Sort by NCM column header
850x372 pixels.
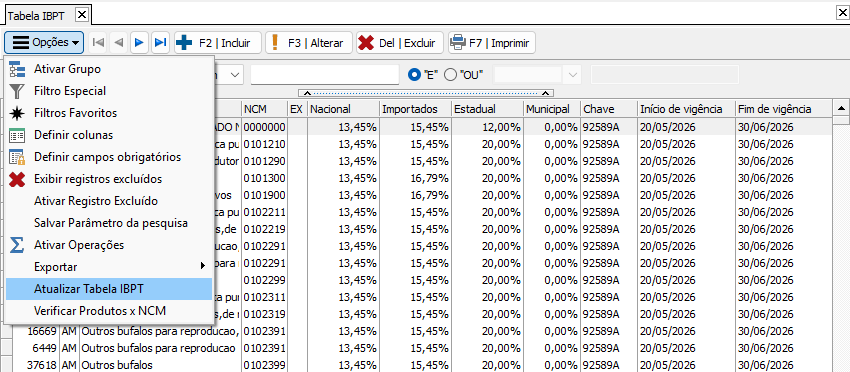(265, 109)
